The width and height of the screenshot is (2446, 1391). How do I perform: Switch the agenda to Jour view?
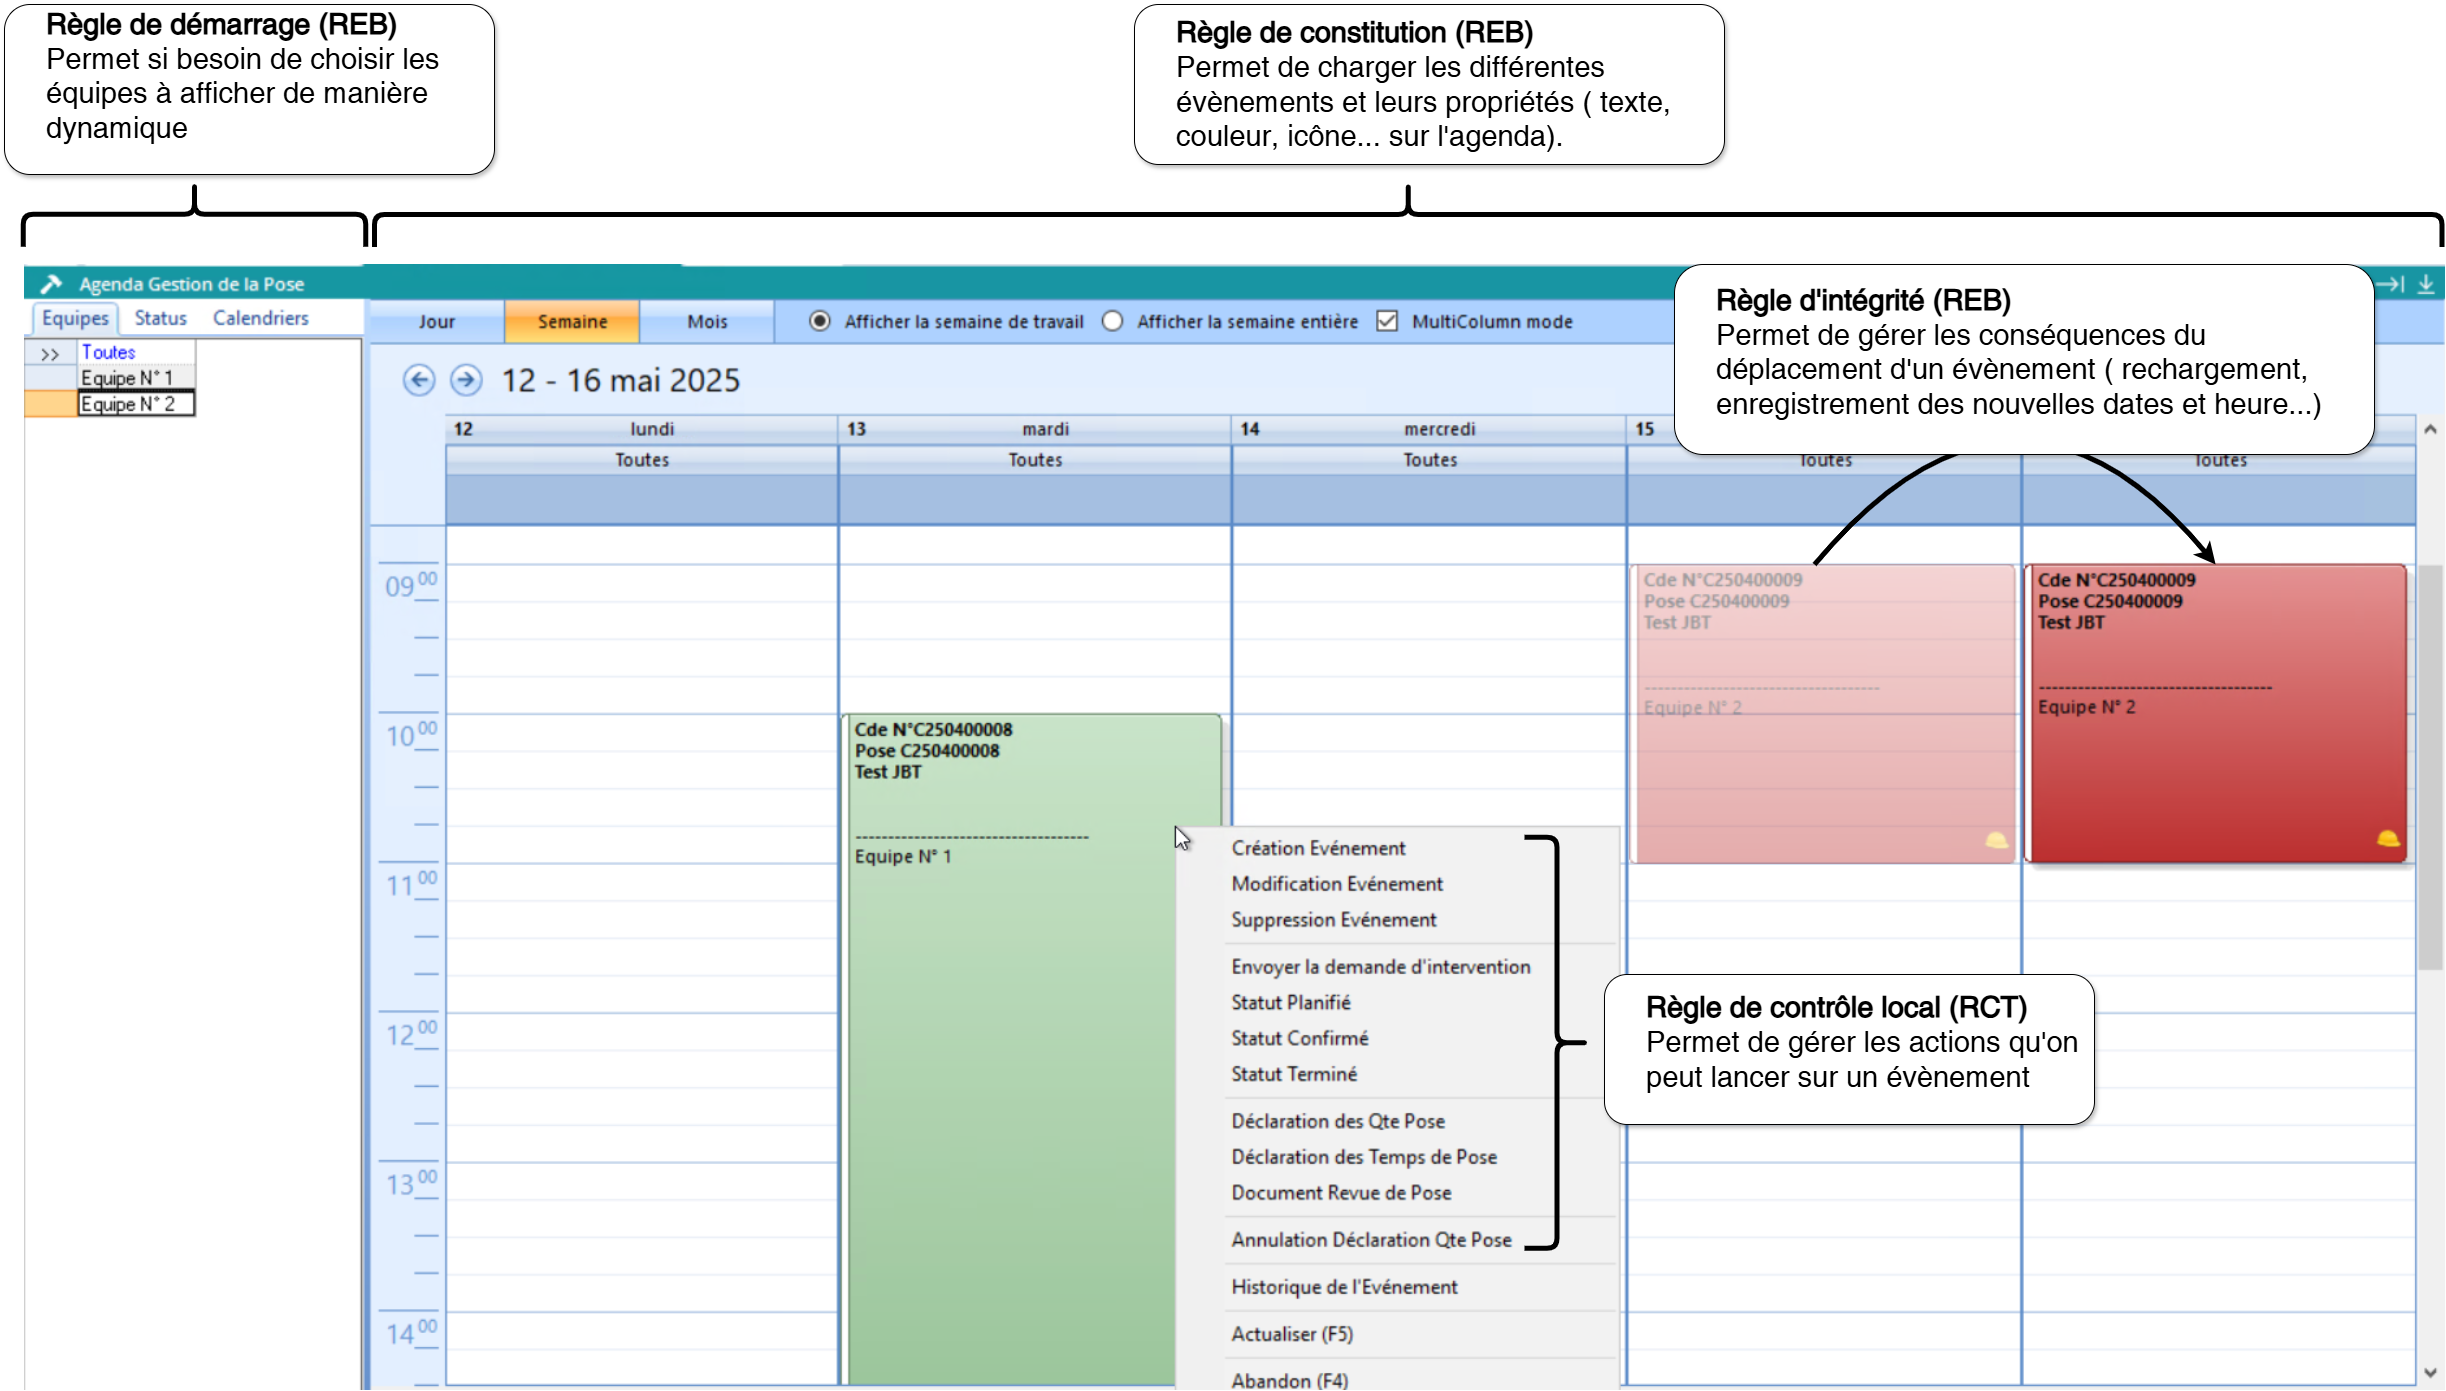436,321
